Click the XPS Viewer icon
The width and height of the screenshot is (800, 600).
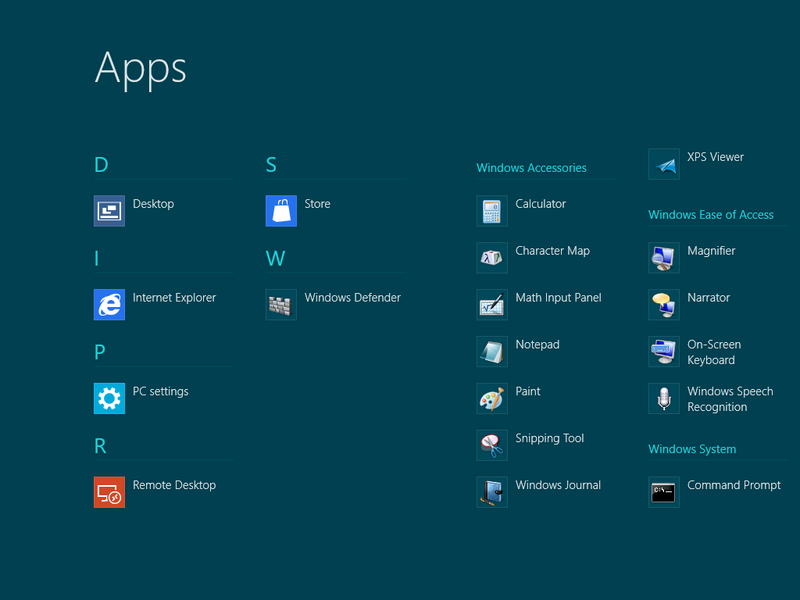coord(664,164)
